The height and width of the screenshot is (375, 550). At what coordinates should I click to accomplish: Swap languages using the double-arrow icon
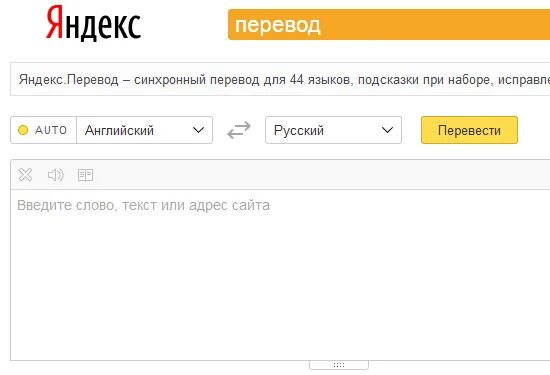[239, 130]
